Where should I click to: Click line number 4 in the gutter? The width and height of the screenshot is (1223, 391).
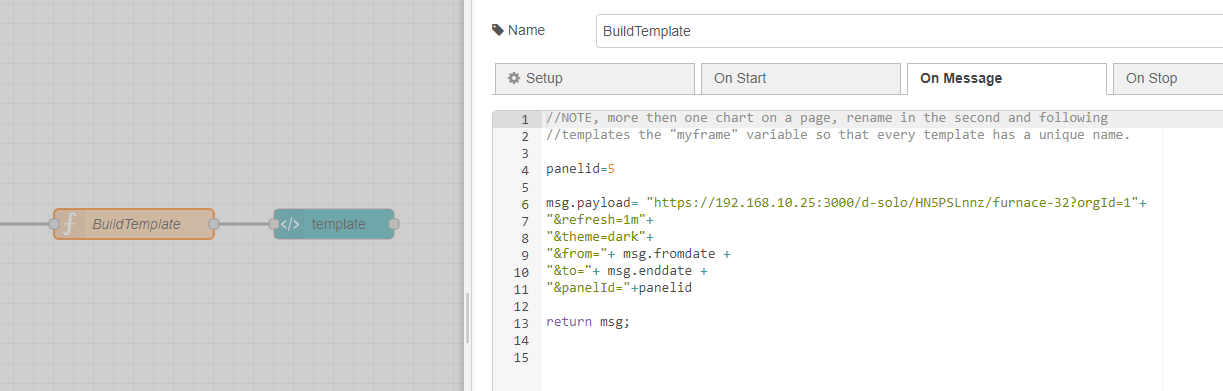[524, 170]
